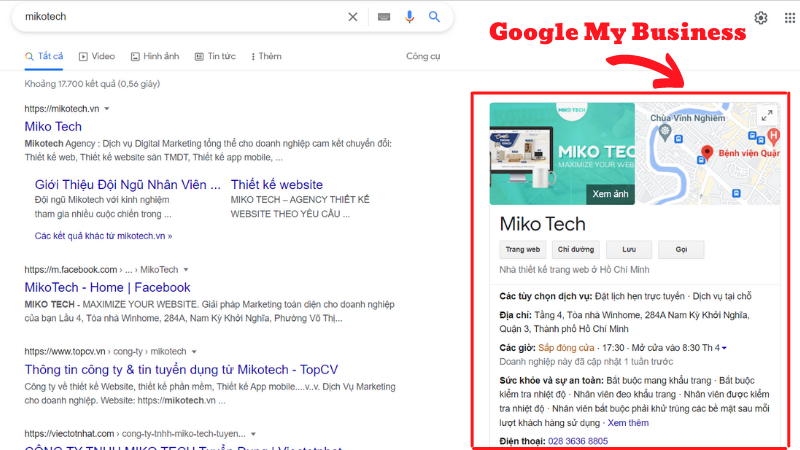Expand dropdown arrow next to topcv.vn URL

(x=194, y=352)
